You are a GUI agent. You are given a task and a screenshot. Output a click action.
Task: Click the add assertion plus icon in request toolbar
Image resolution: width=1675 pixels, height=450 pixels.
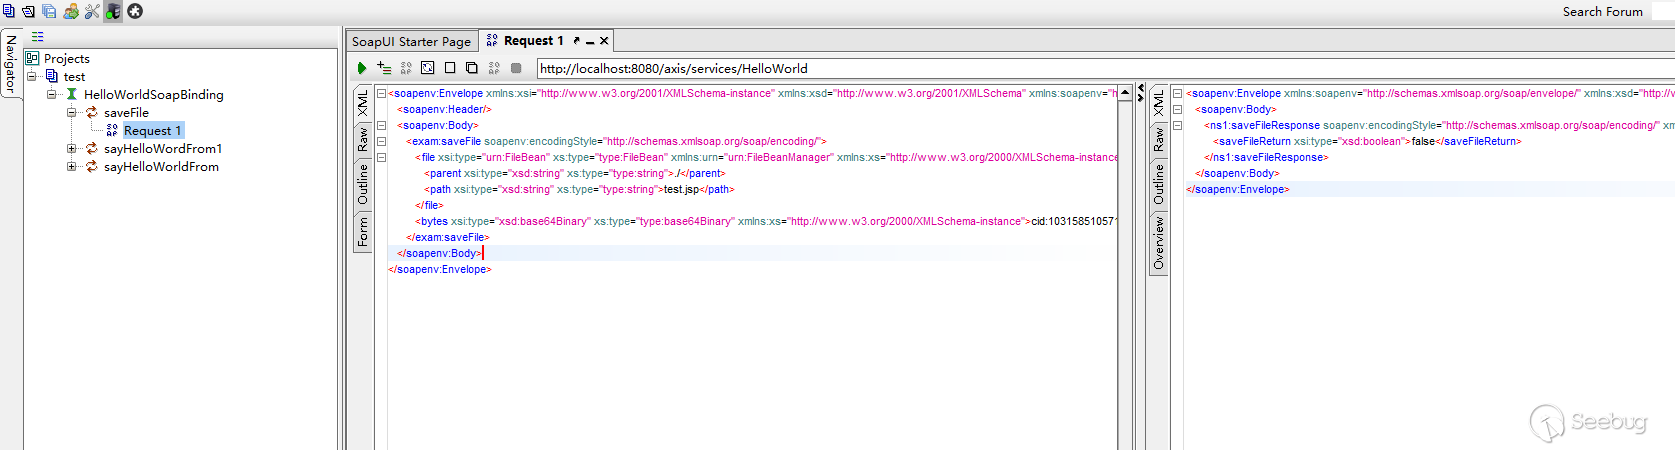point(384,68)
